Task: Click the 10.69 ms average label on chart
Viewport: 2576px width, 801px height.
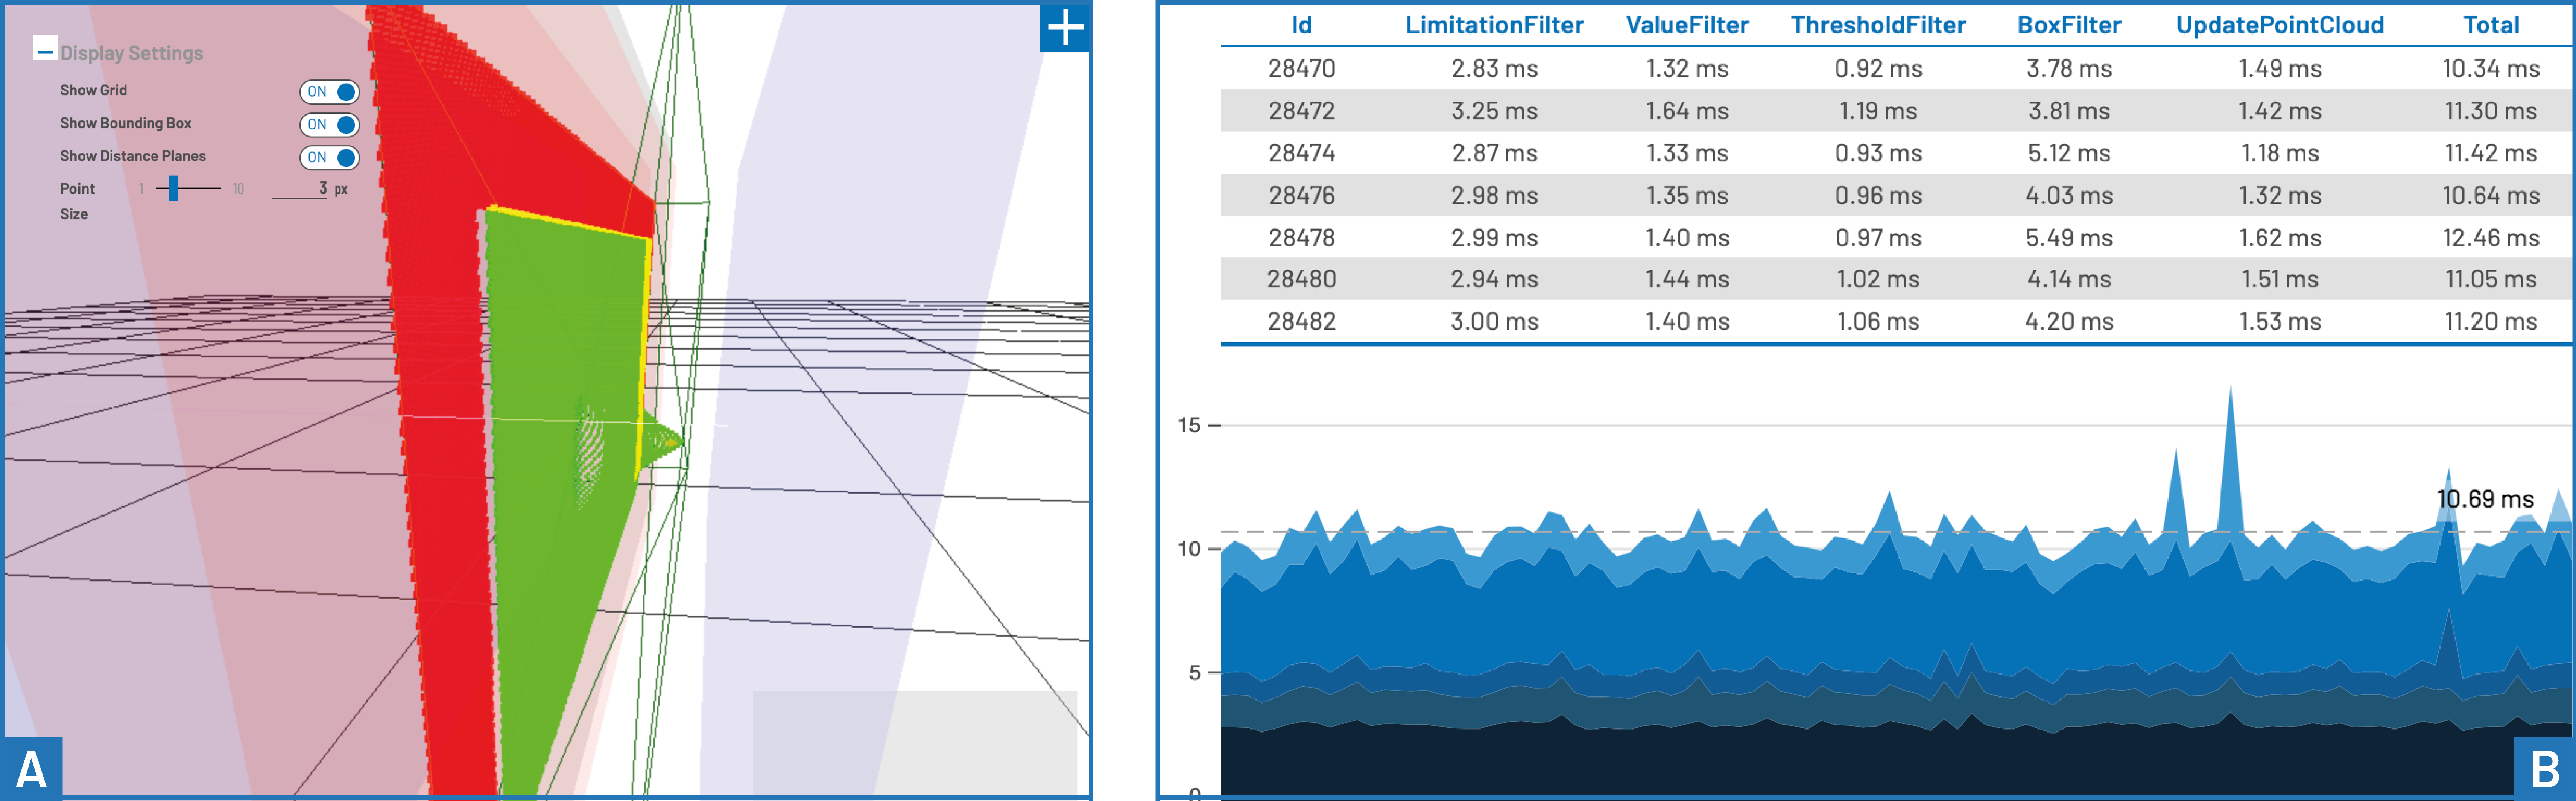Action: point(2485,499)
